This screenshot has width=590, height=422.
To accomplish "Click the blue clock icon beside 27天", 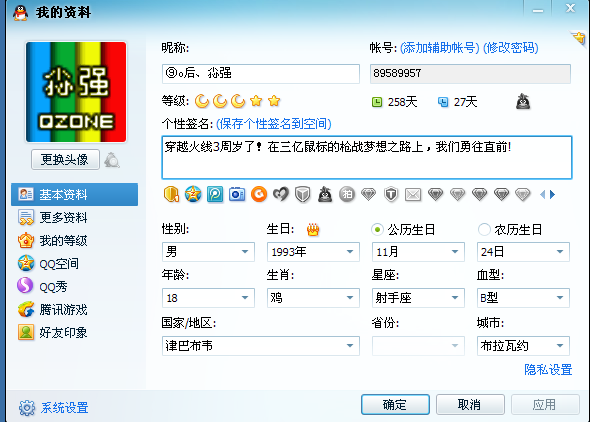I will pos(443,102).
